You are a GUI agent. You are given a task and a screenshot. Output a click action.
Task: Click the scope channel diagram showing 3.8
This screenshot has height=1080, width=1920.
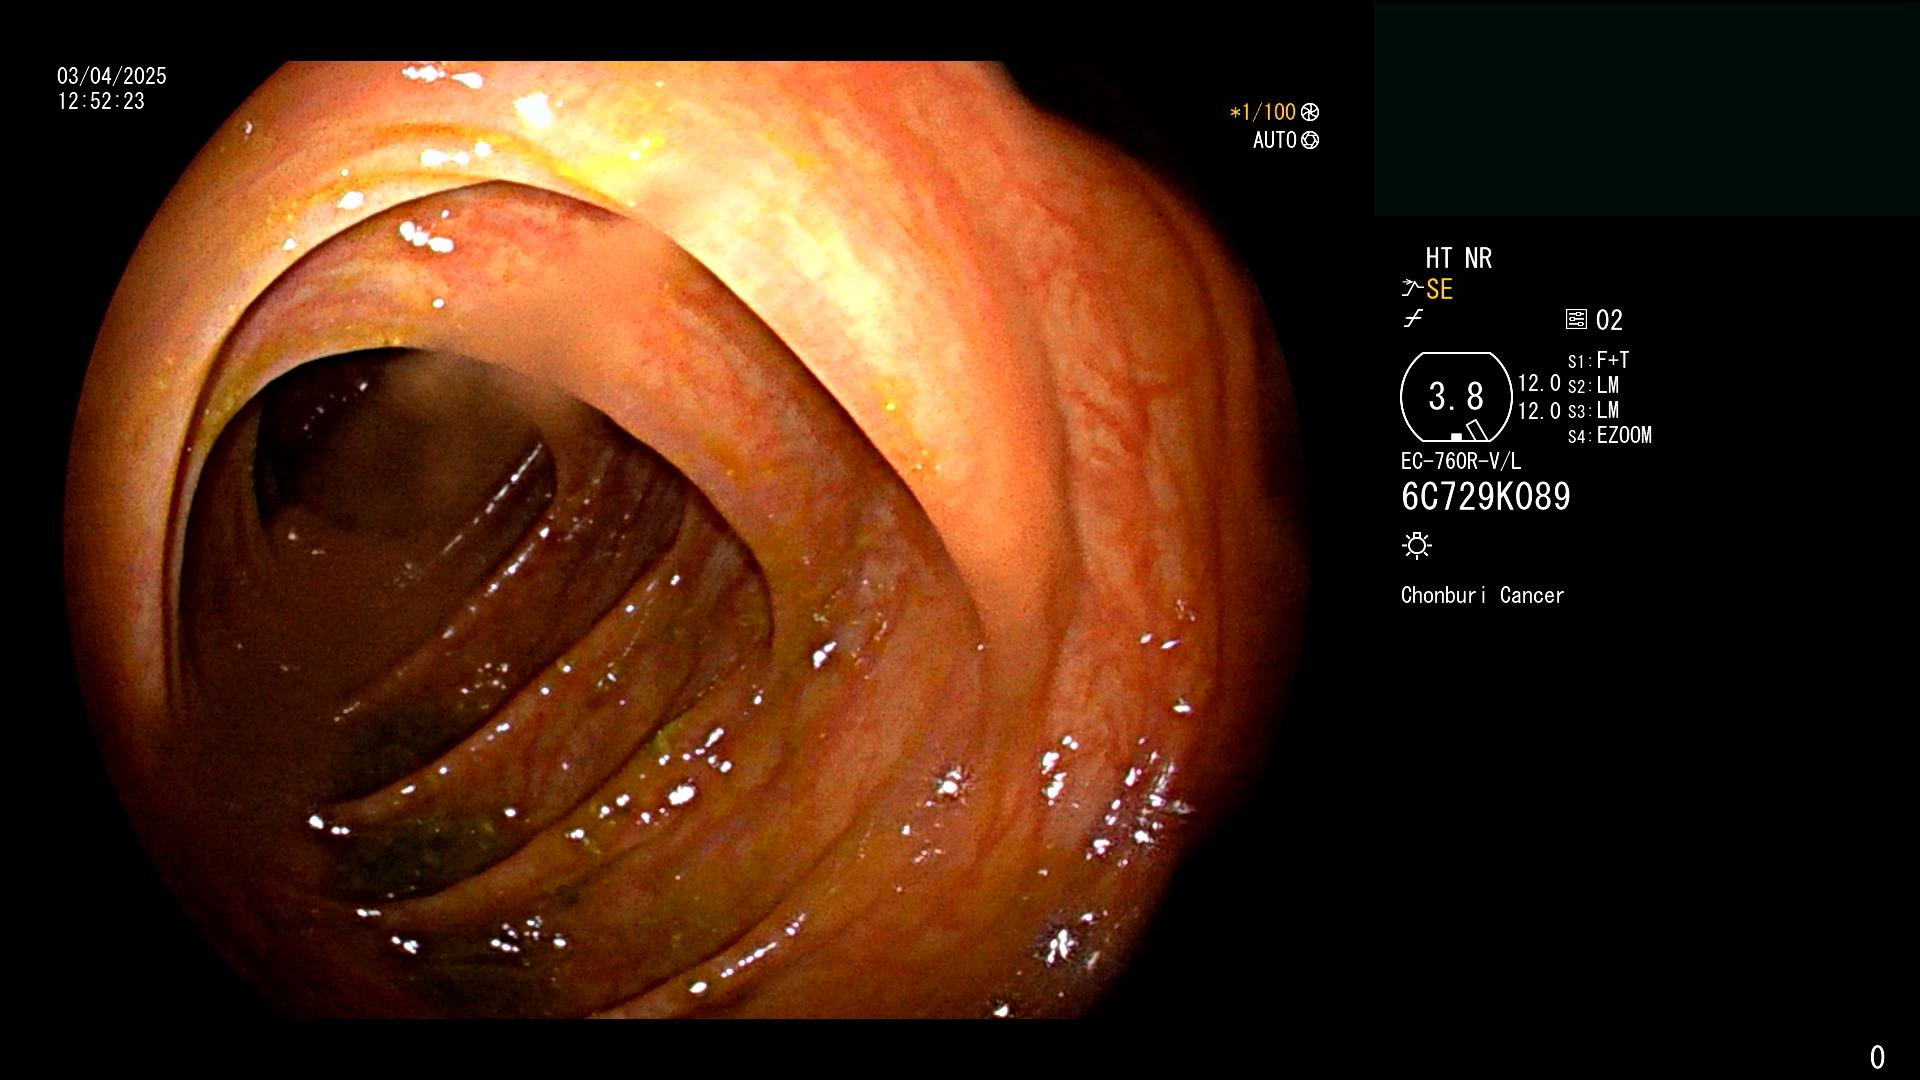coord(1456,397)
